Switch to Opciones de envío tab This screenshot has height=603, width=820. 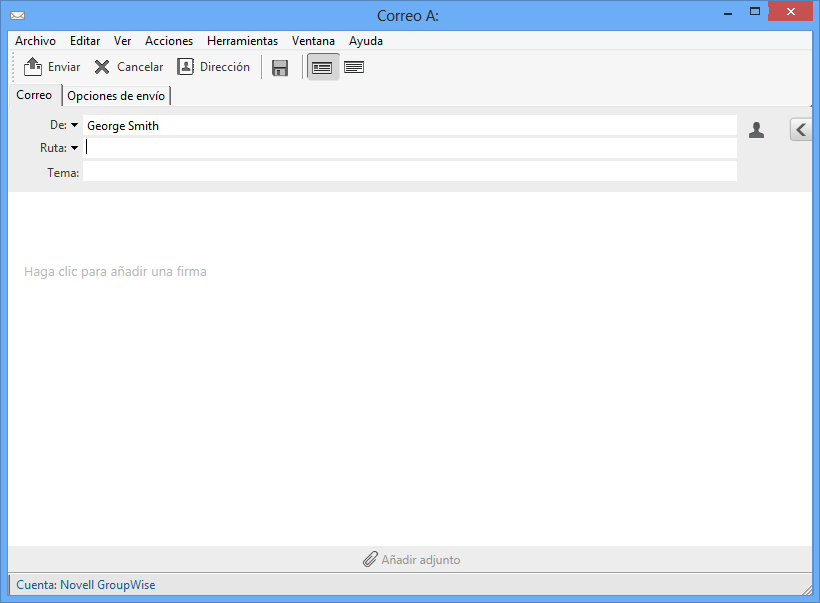click(x=116, y=96)
